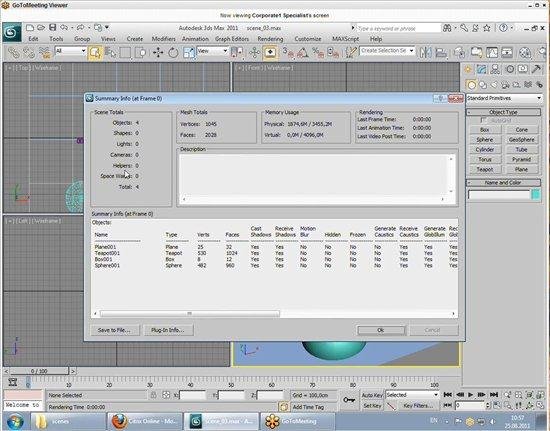Open the Material Editor icon
This screenshot has height=431, width=550.
coord(525,53)
